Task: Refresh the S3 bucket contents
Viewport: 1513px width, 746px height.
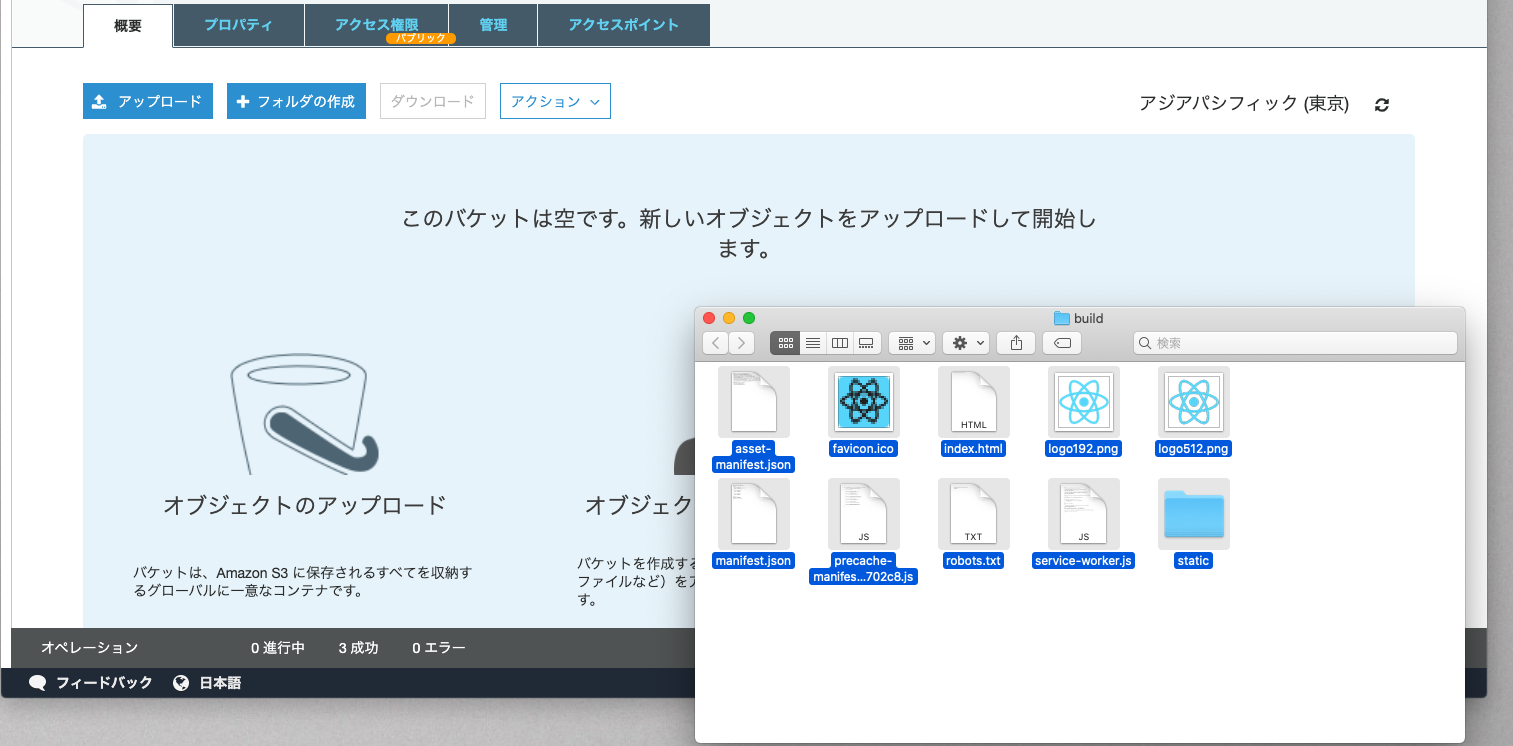Action: (x=1381, y=104)
